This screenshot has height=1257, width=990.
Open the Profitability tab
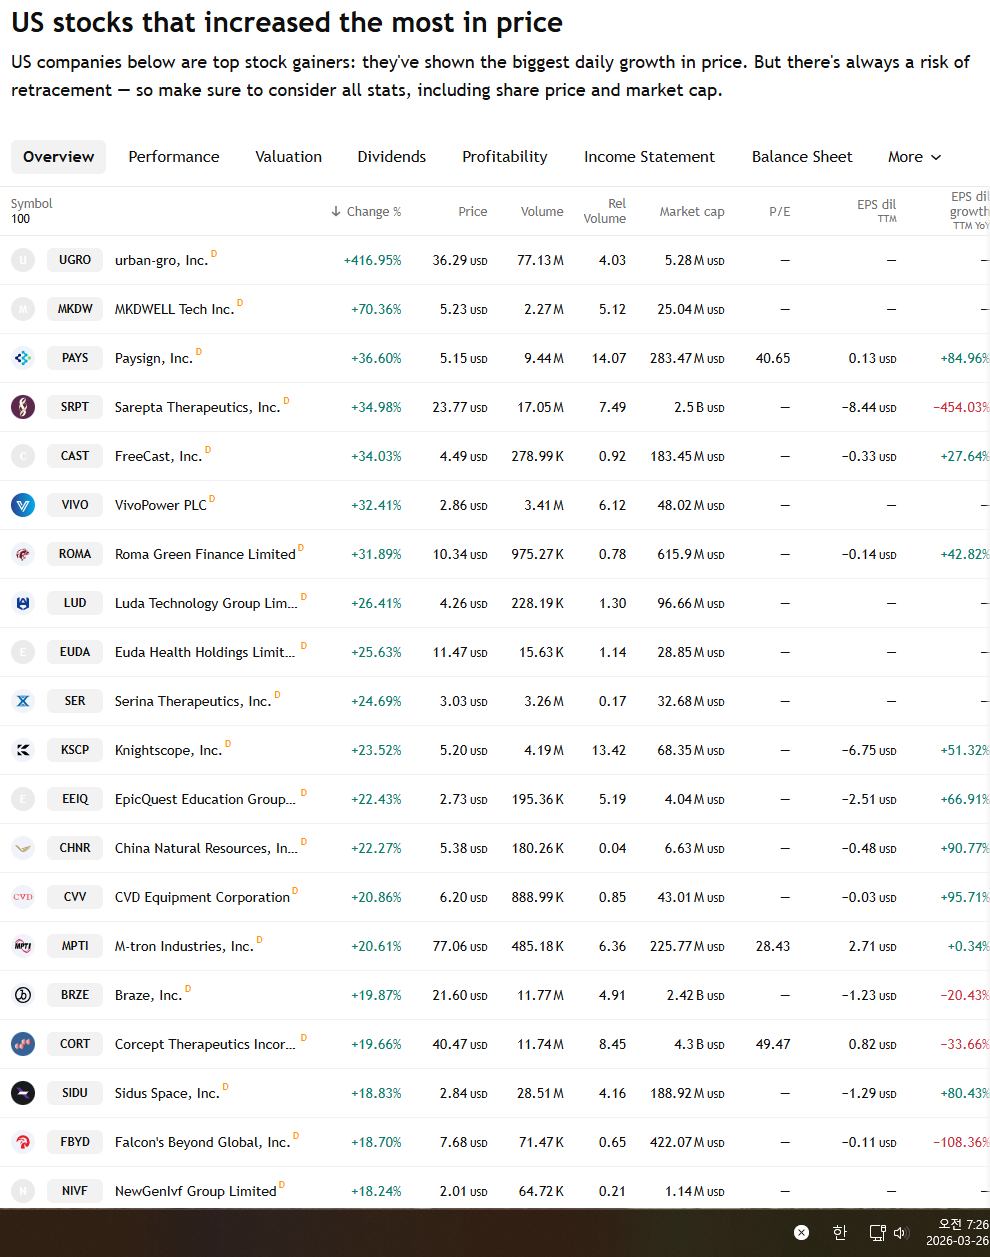pos(505,157)
